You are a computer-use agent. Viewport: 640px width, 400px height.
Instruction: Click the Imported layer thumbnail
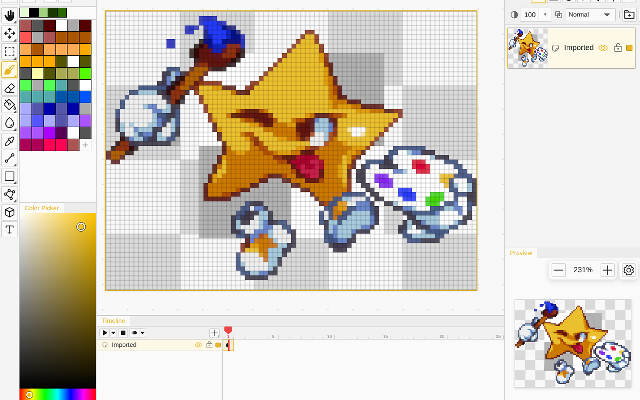coord(528,48)
